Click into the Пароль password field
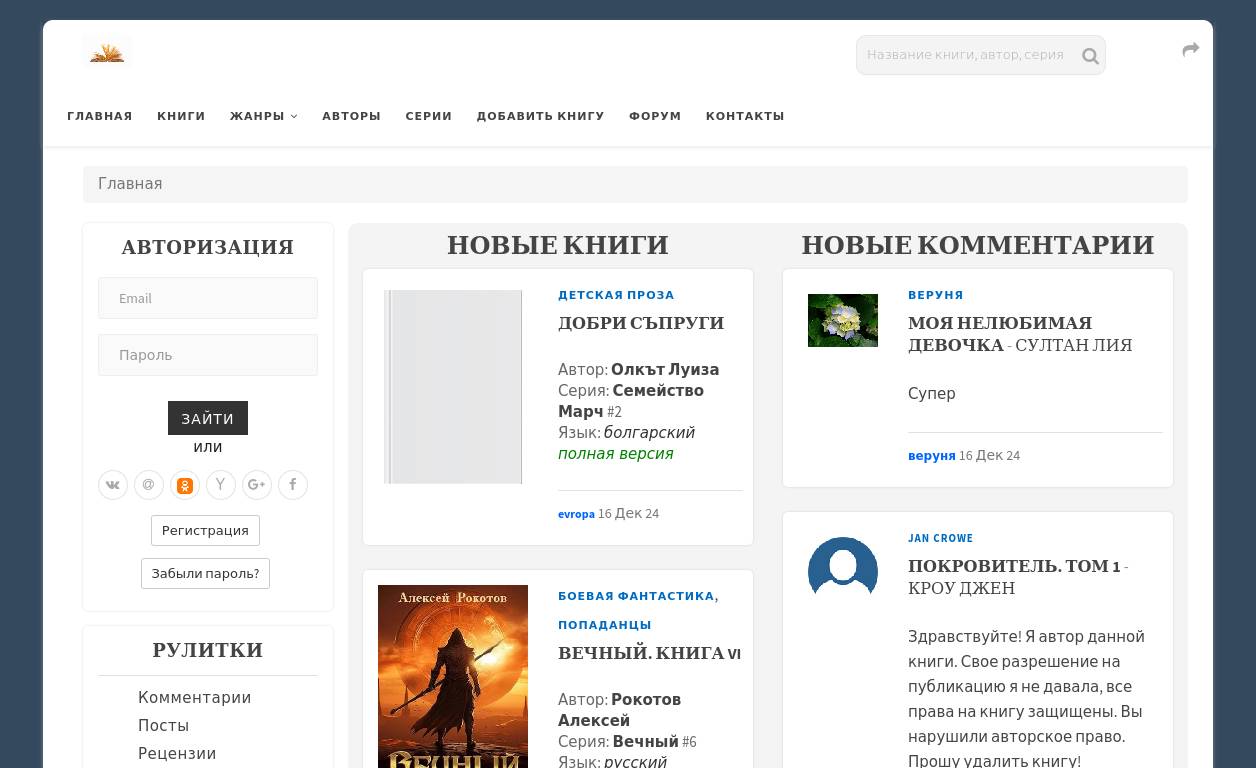This screenshot has width=1256, height=768. [x=208, y=355]
